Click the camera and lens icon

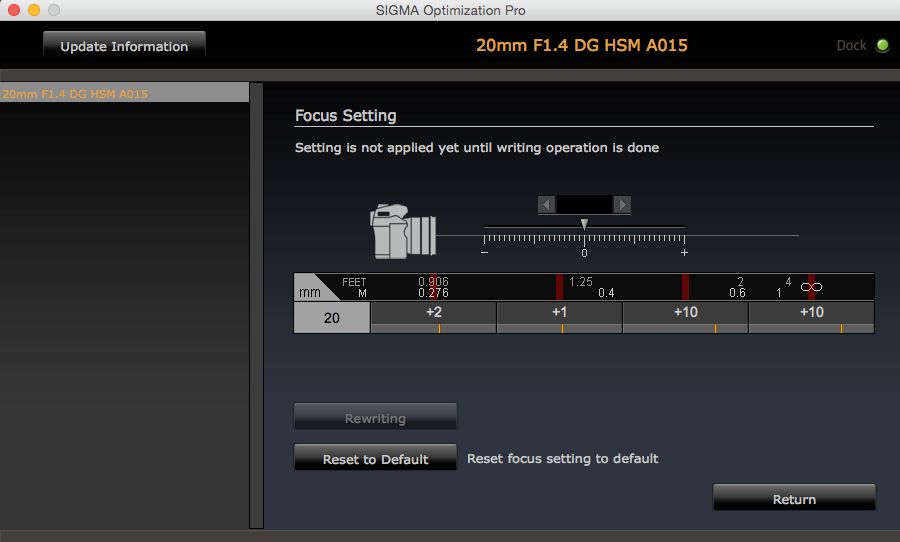(x=404, y=231)
